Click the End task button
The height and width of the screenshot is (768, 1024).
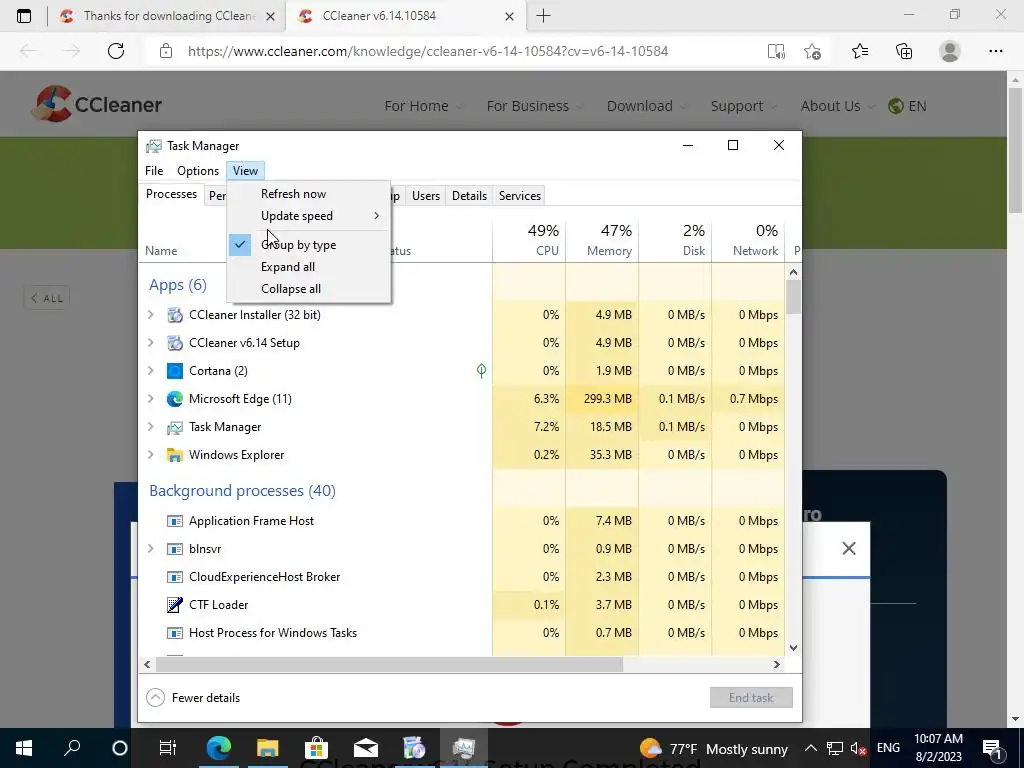coord(751,698)
